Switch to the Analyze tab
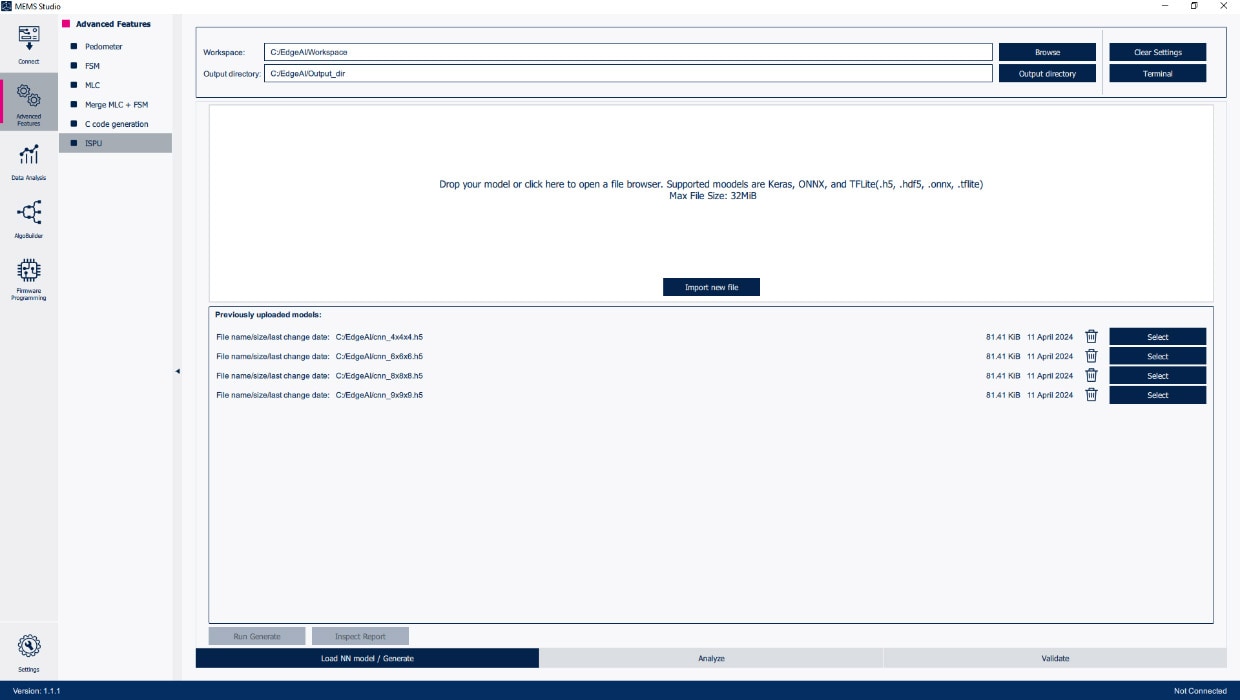1240x700 pixels. point(710,658)
